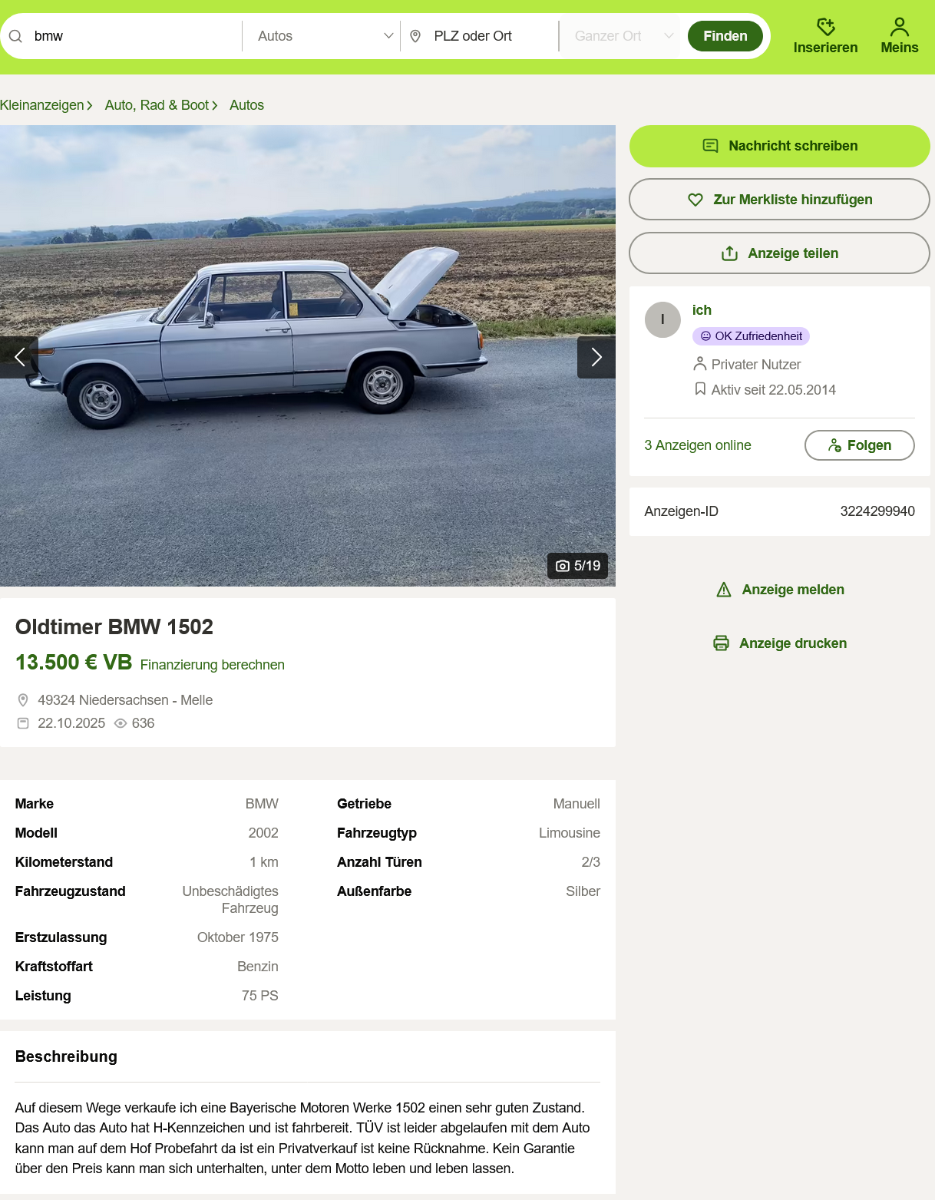Navigate to Auto, Rad & Boot breadcrumb

tap(157, 105)
